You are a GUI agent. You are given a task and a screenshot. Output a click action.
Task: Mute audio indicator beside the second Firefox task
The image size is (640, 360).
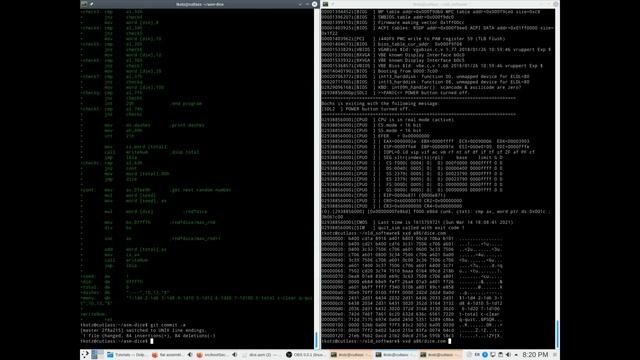pos(235,355)
